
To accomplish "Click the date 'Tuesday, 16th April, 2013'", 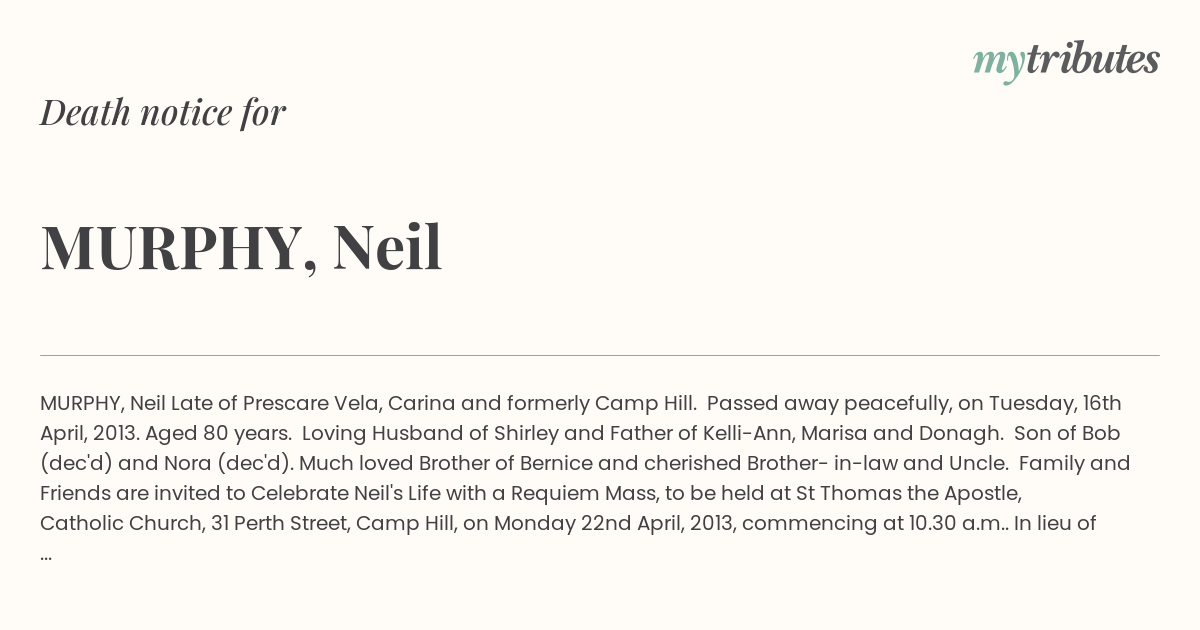I will [x=580, y=418].
